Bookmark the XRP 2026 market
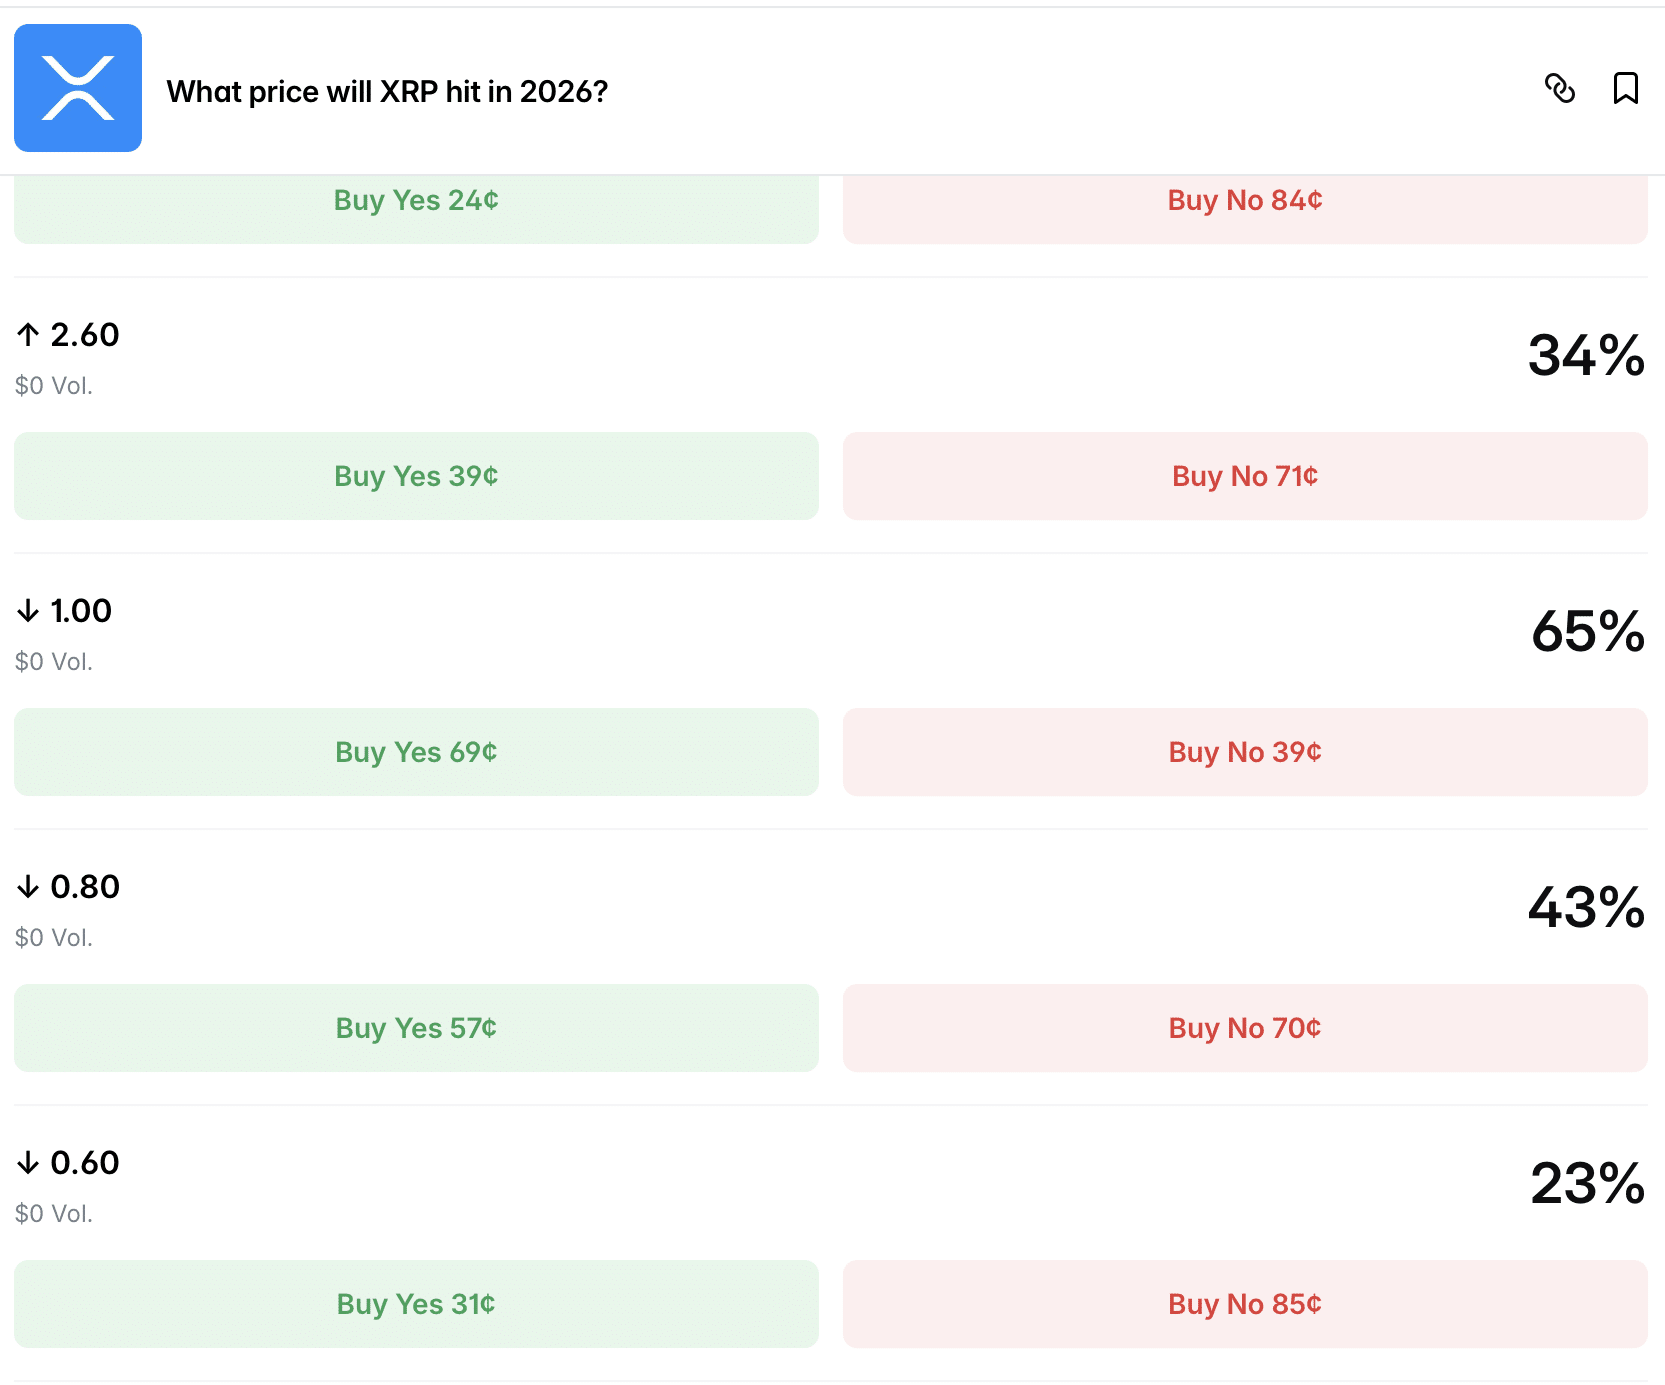The width and height of the screenshot is (1665, 1385). [1626, 89]
